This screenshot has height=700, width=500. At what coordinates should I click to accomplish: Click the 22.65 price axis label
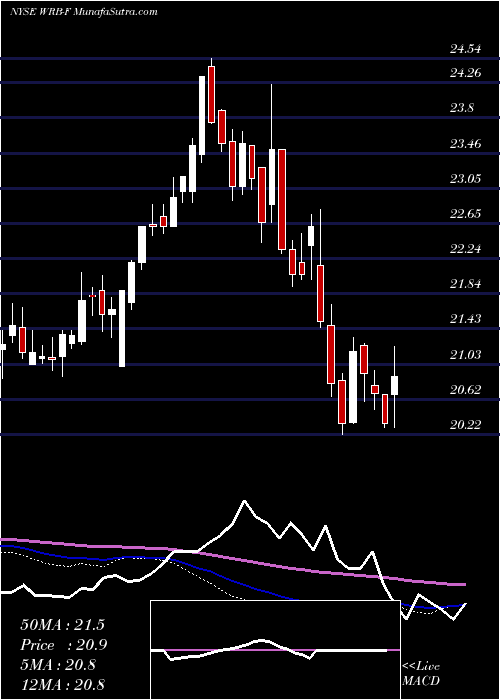(466, 214)
